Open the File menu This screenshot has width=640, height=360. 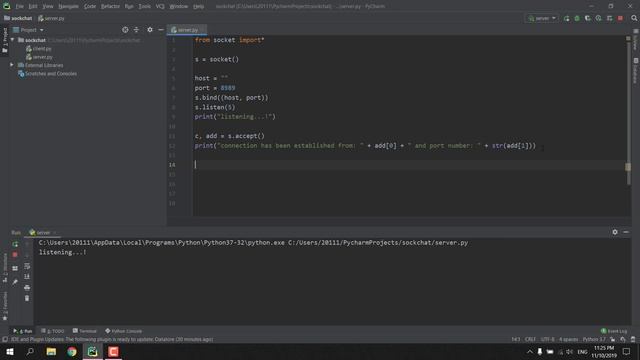20,6
